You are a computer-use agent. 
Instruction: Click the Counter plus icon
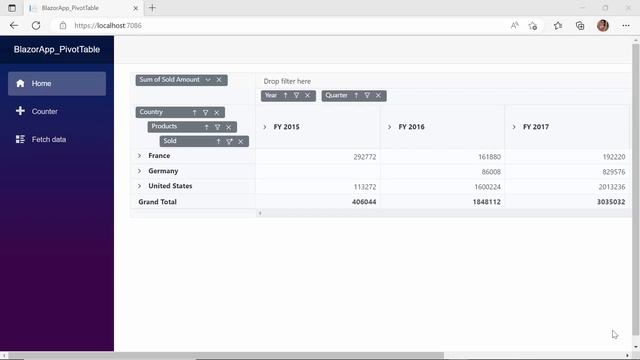pyautogui.click(x=20, y=111)
